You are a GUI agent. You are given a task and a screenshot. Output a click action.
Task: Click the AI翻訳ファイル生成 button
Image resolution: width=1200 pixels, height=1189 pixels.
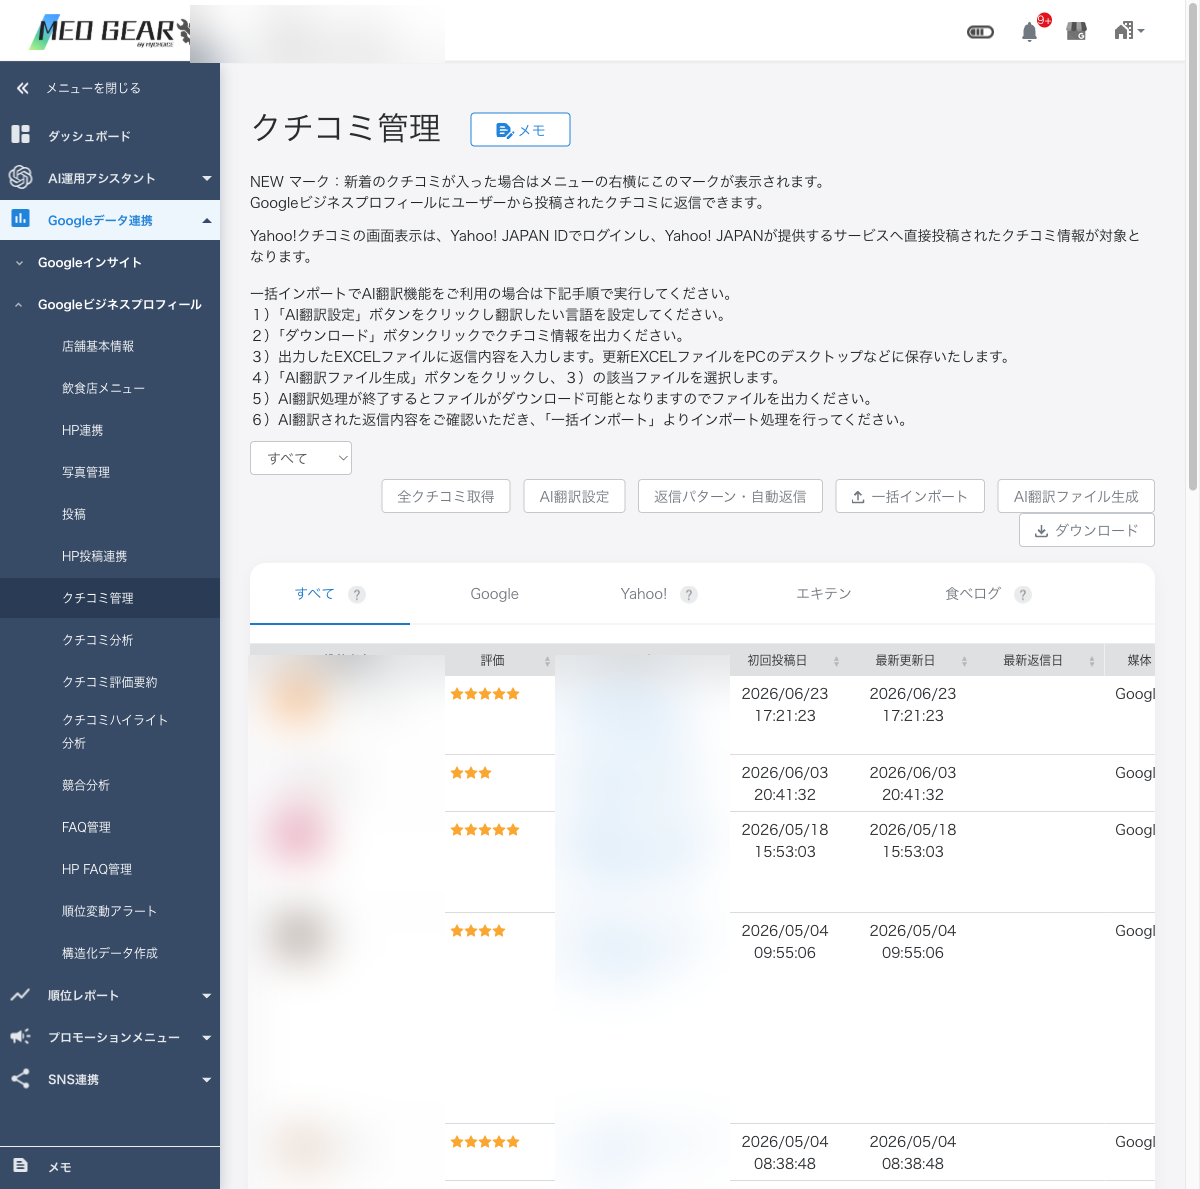coord(1076,496)
